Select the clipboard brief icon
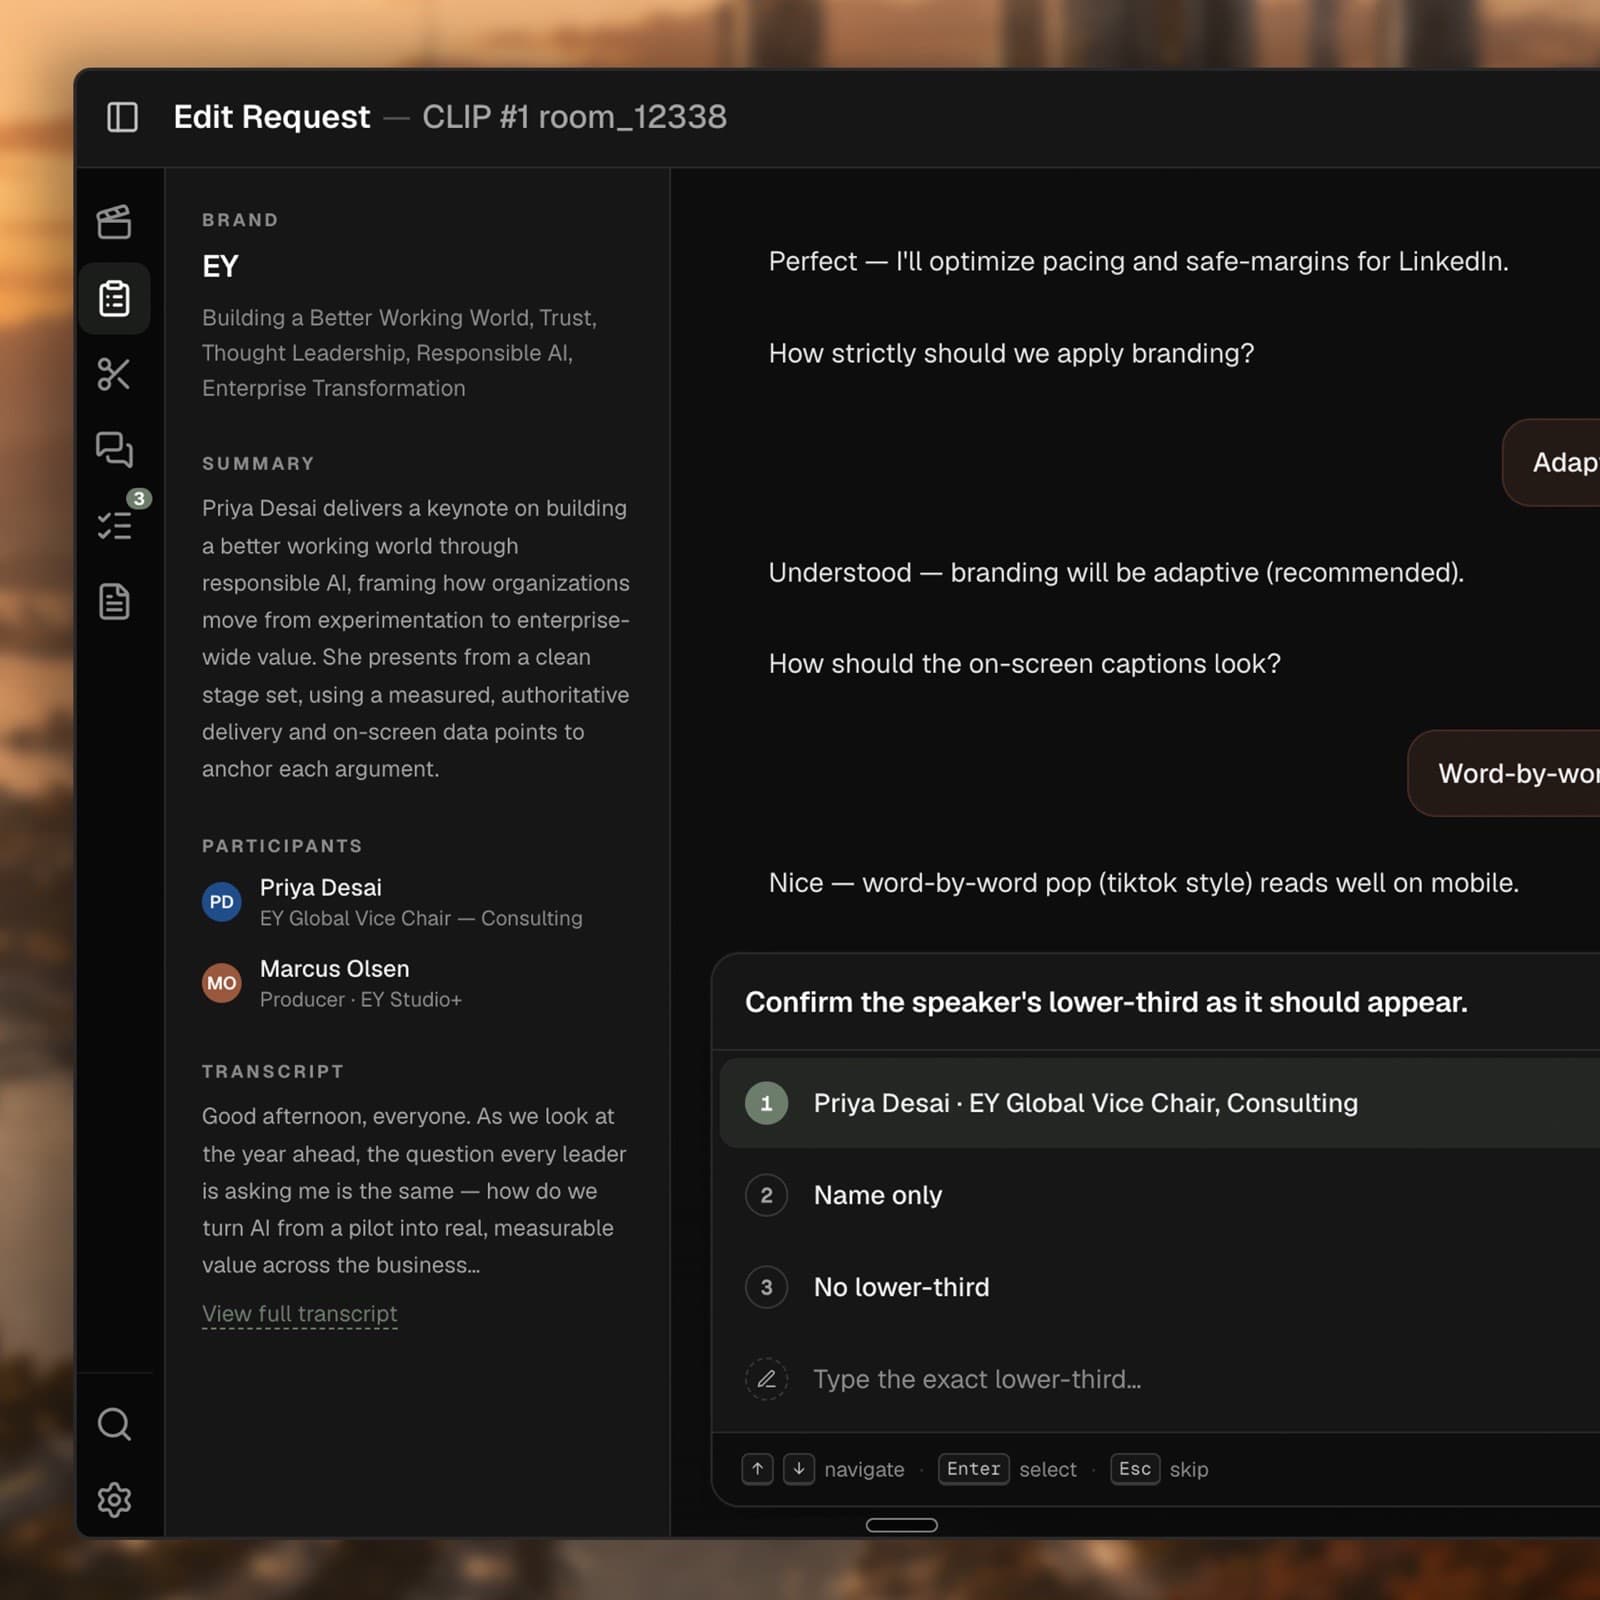 (x=114, y=298)
